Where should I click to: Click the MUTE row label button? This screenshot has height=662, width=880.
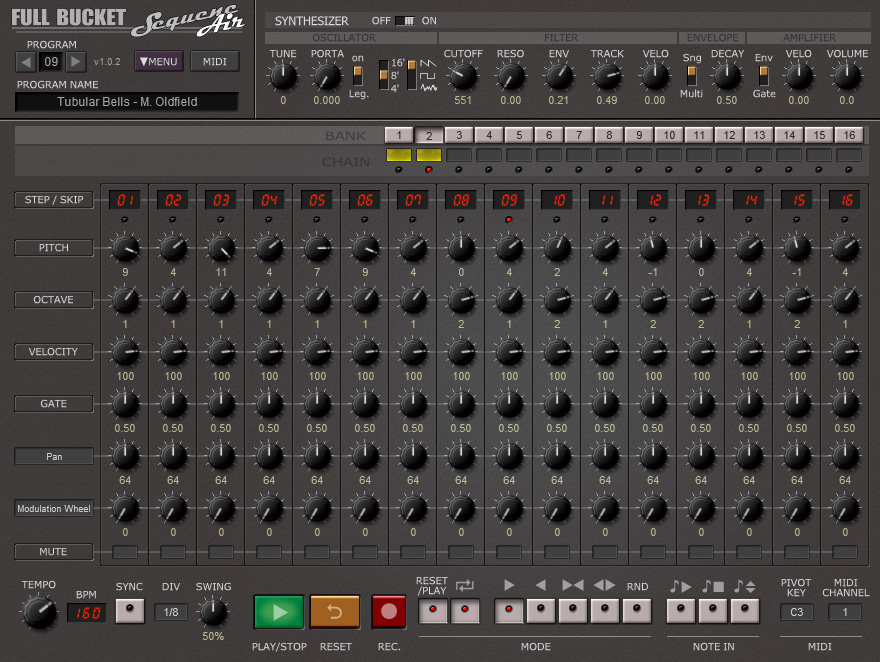(54, 552)
